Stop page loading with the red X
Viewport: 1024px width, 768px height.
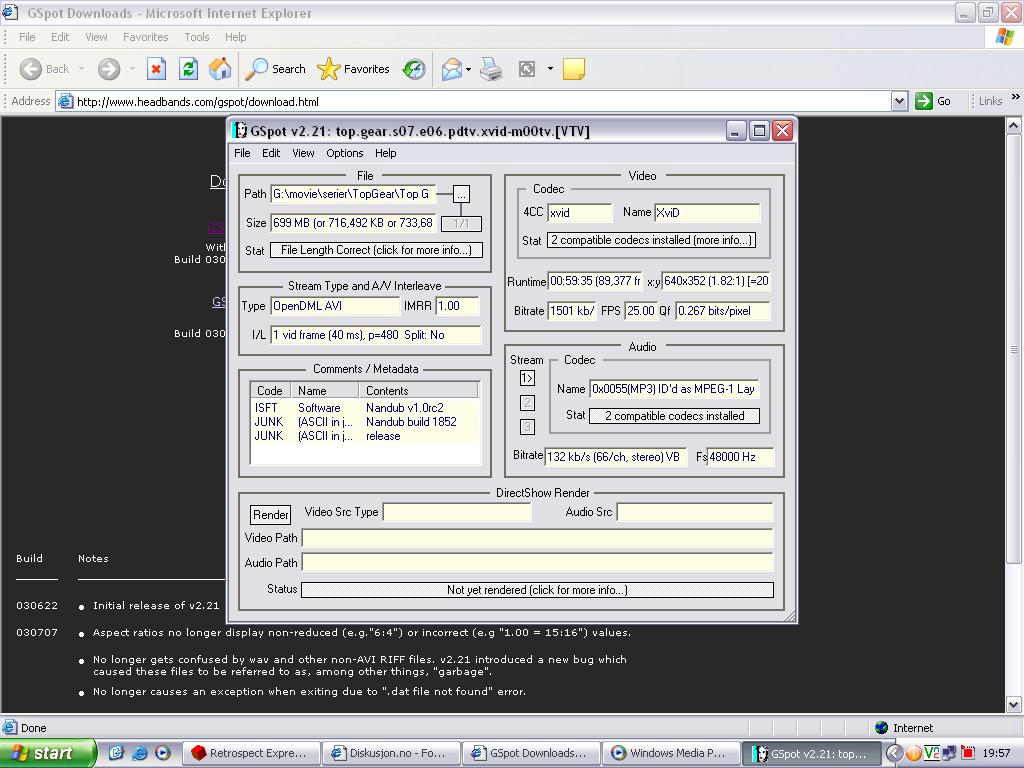point(156,69)
